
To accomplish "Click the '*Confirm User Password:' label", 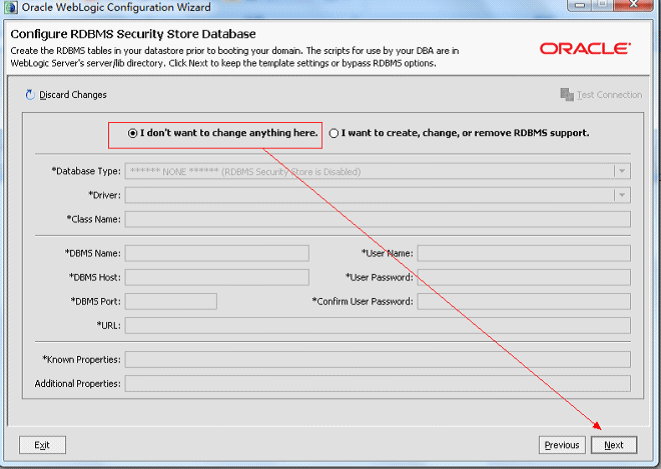I will tap(363, 301).
